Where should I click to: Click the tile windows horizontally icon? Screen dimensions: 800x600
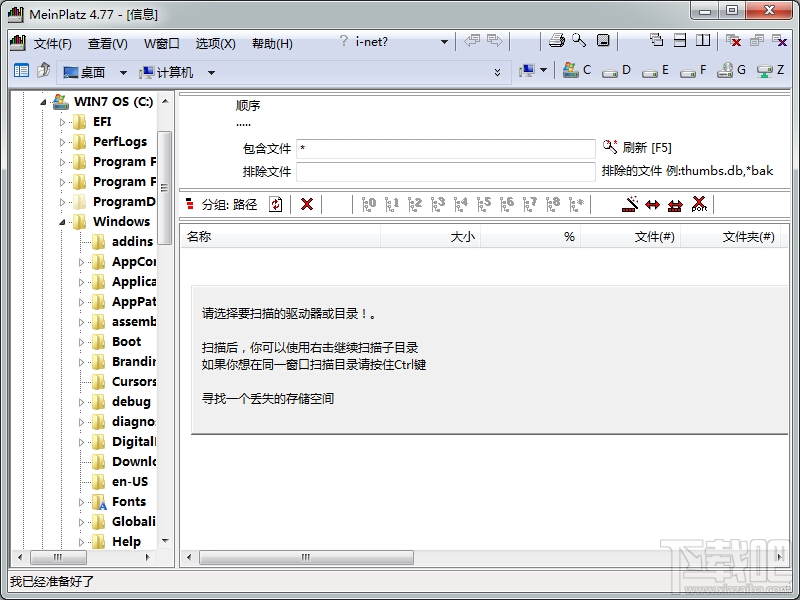pos(680,40)
